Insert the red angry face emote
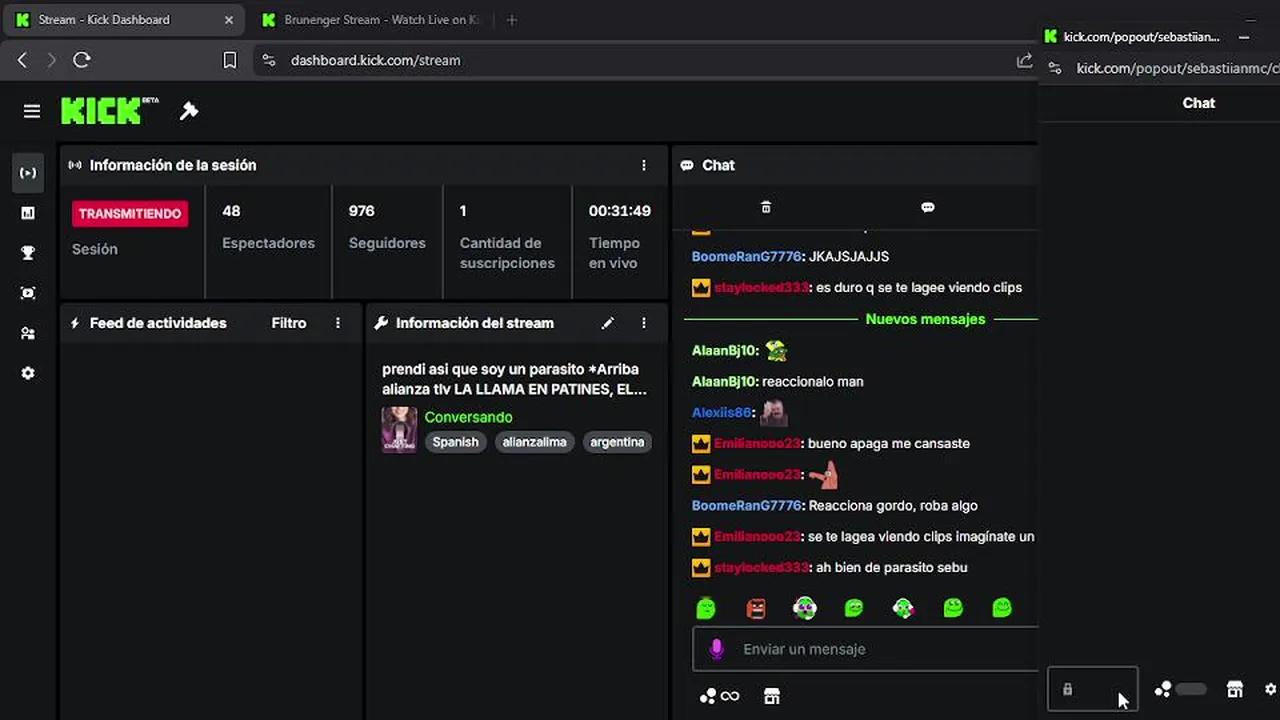The width and height of the screenshot is (1280, 720). [x=756, y=607]
